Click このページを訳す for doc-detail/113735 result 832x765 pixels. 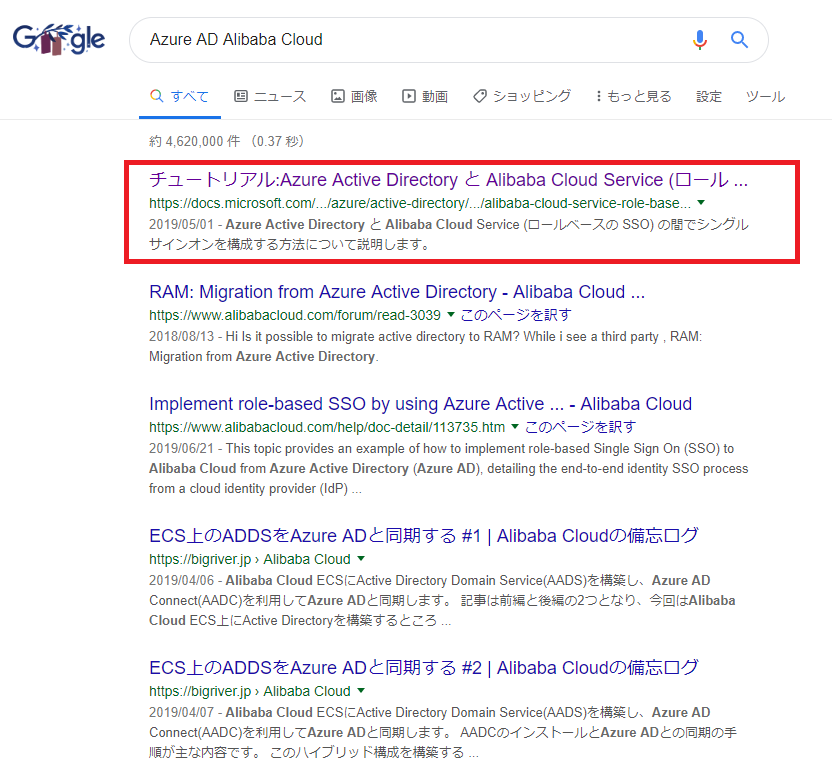coord(580,427)
